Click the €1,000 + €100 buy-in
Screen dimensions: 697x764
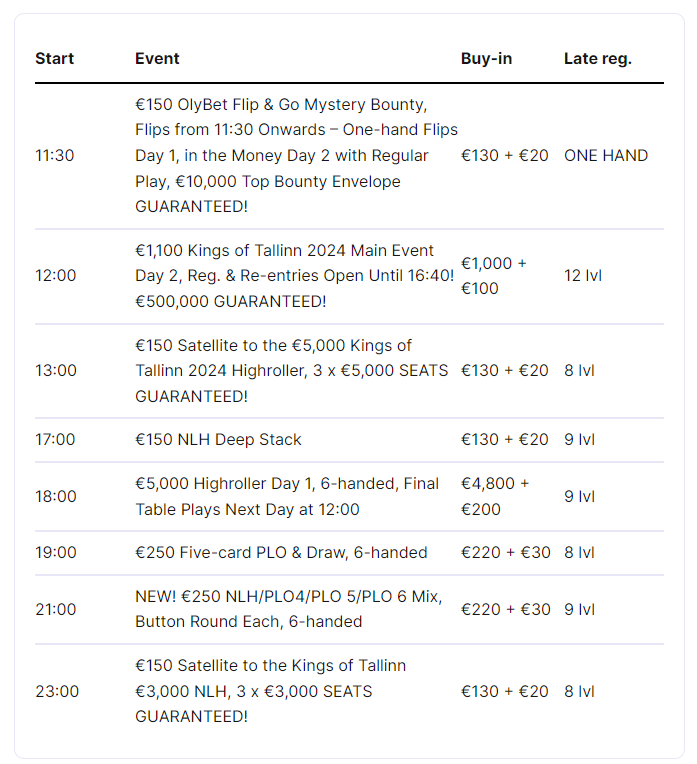click(x=494, y=275)
